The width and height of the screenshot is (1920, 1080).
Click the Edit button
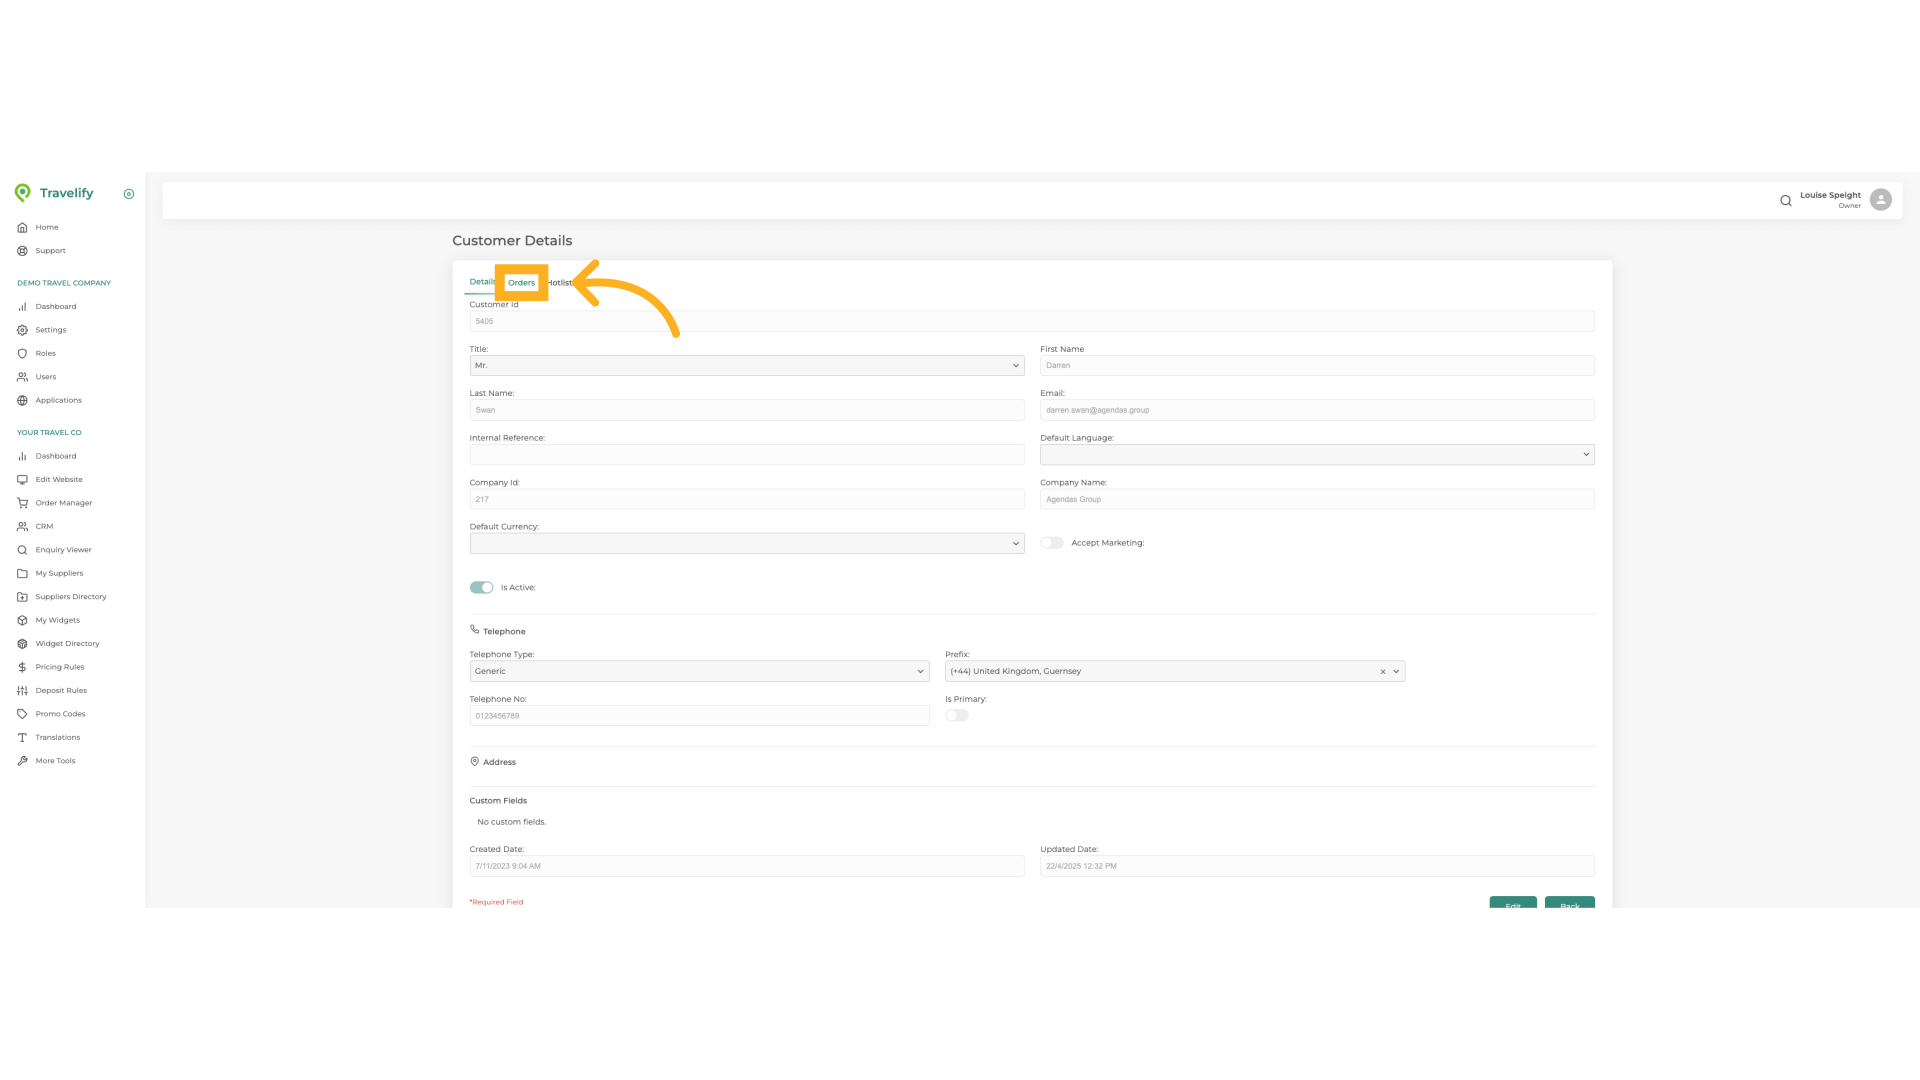point(1513,905)
